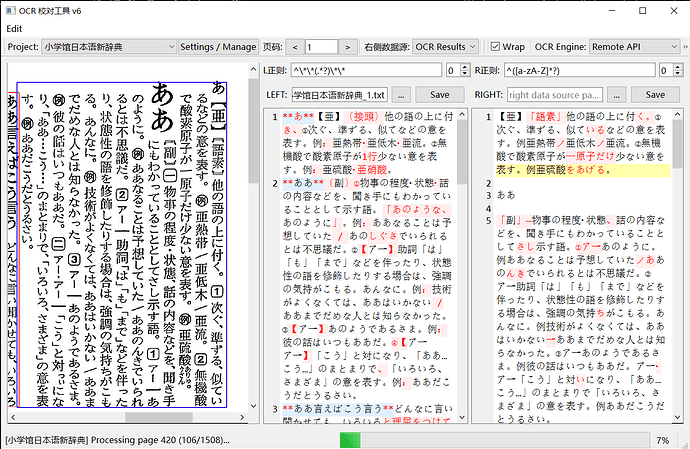This screenshot has width=690, height=449.
Task: Click the page number input field
Action: [321, 47]
